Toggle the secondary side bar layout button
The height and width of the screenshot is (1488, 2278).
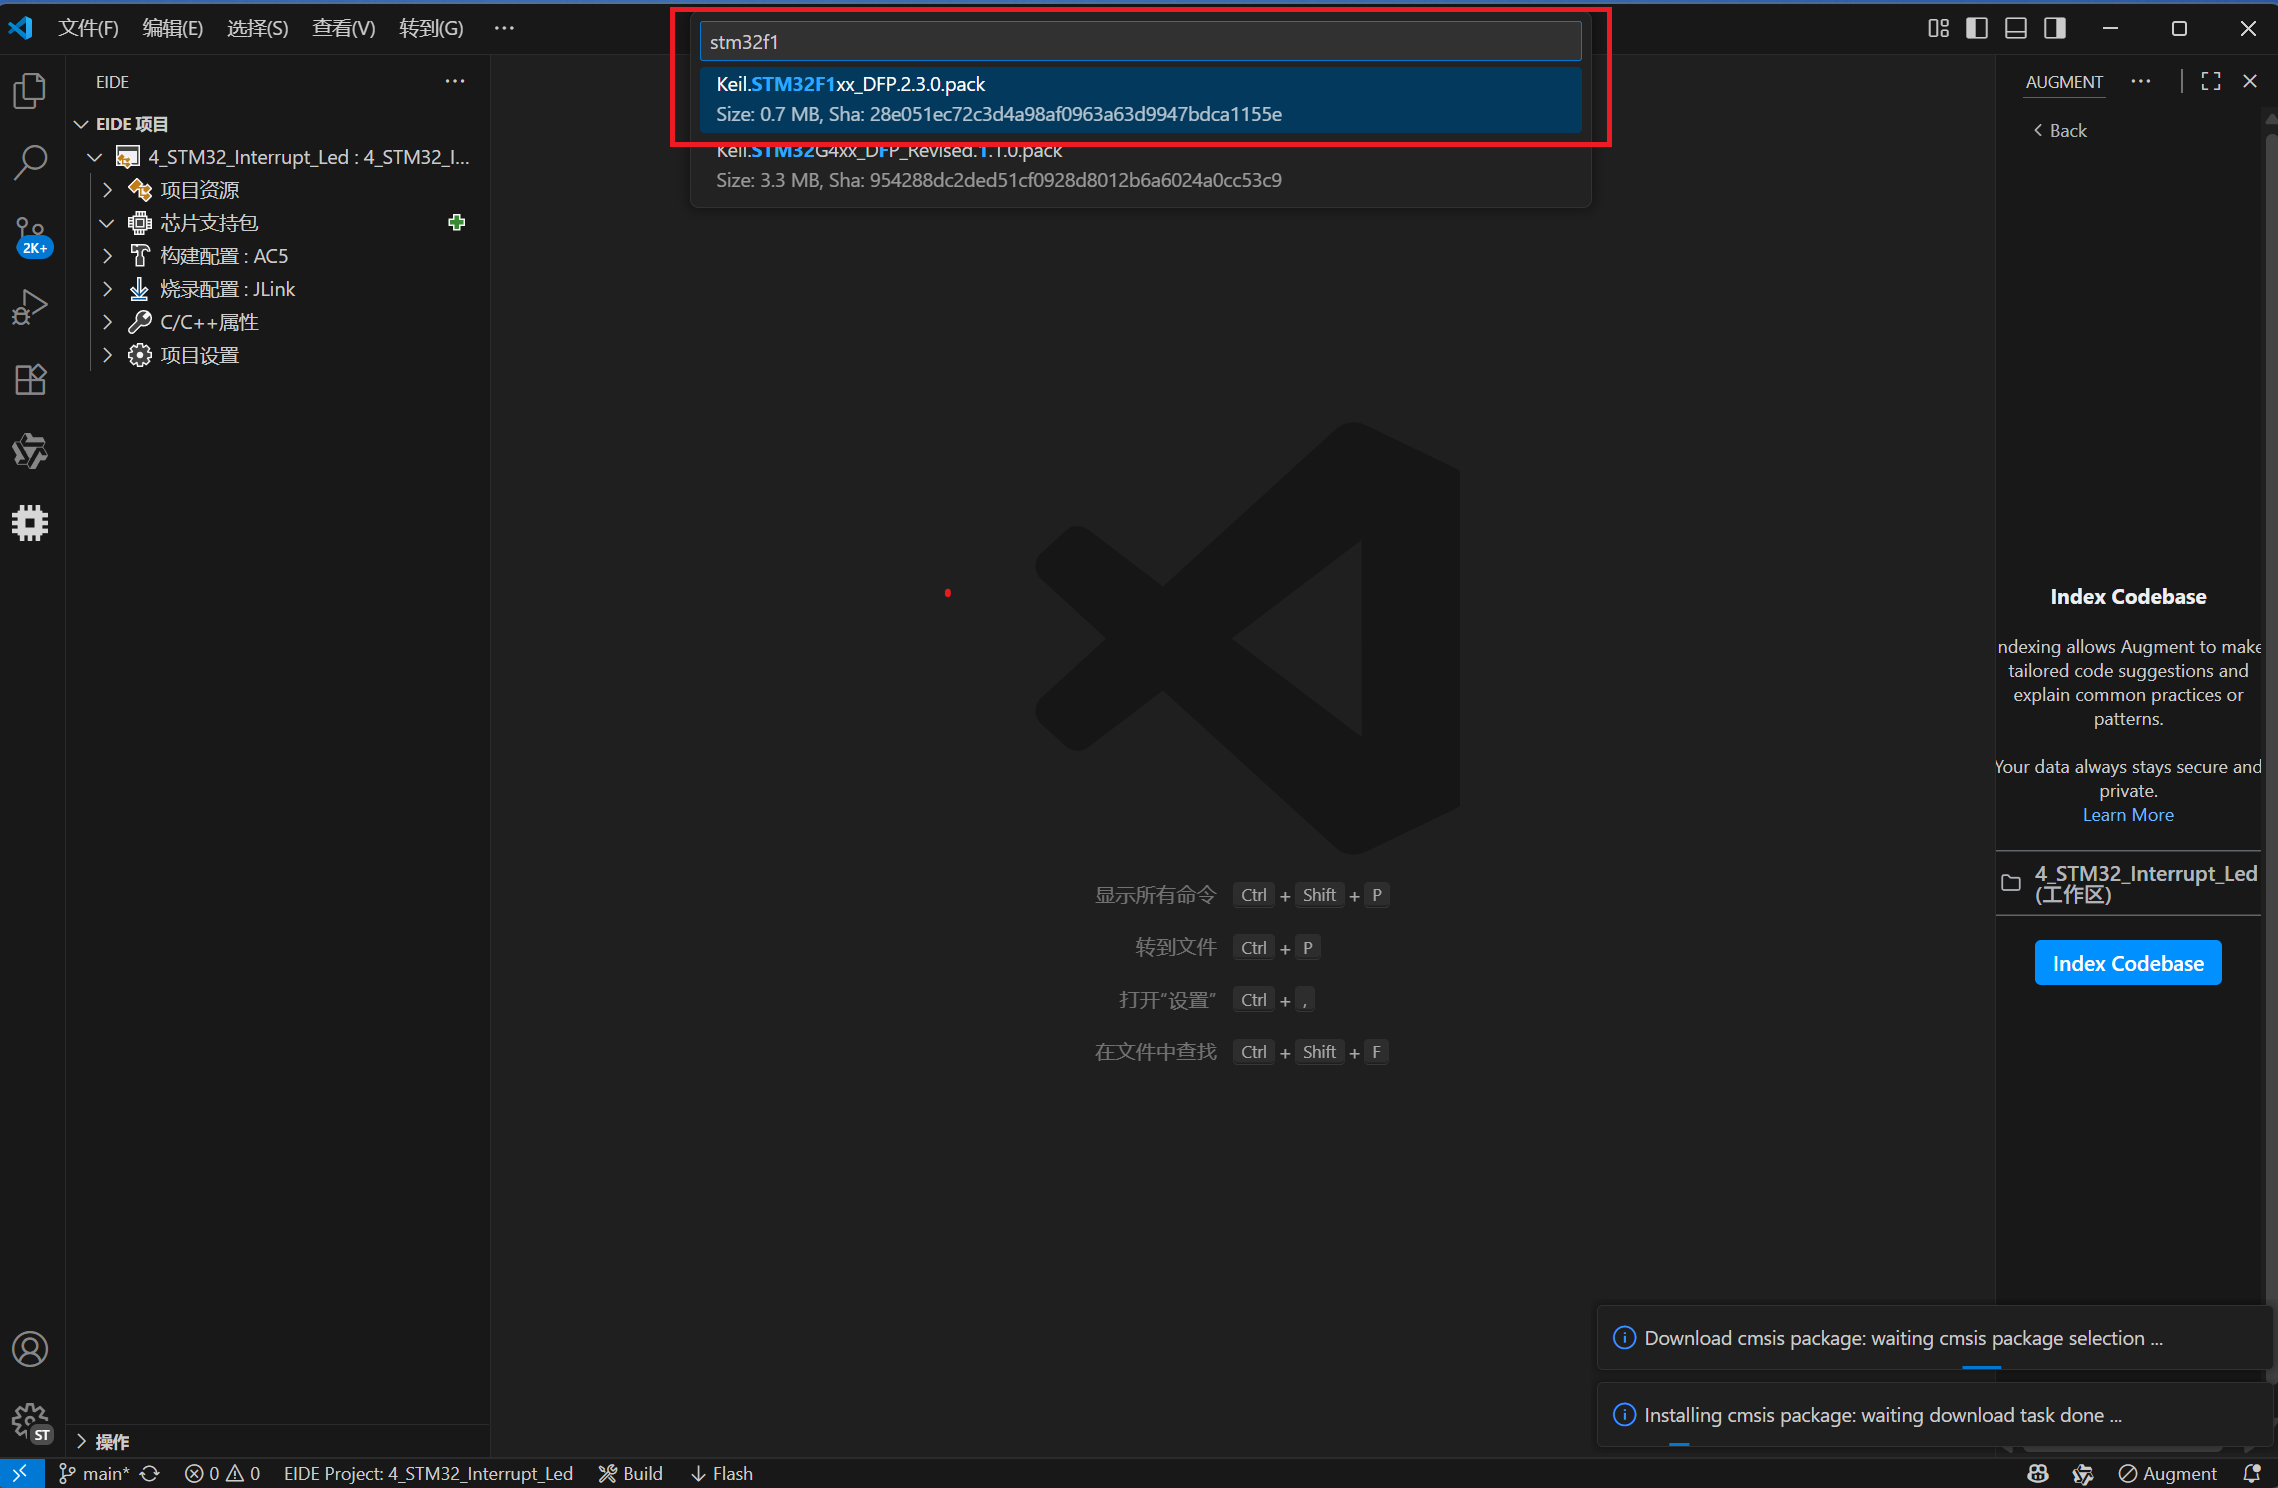coord(2055,28)
